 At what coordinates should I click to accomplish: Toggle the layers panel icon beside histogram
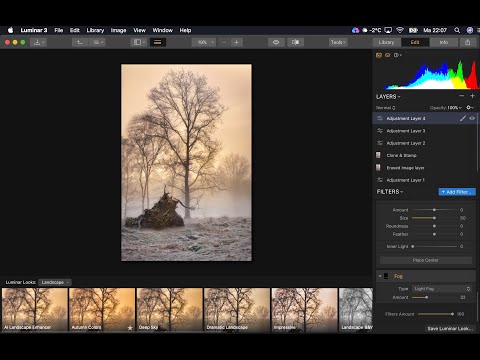(387, 55)
